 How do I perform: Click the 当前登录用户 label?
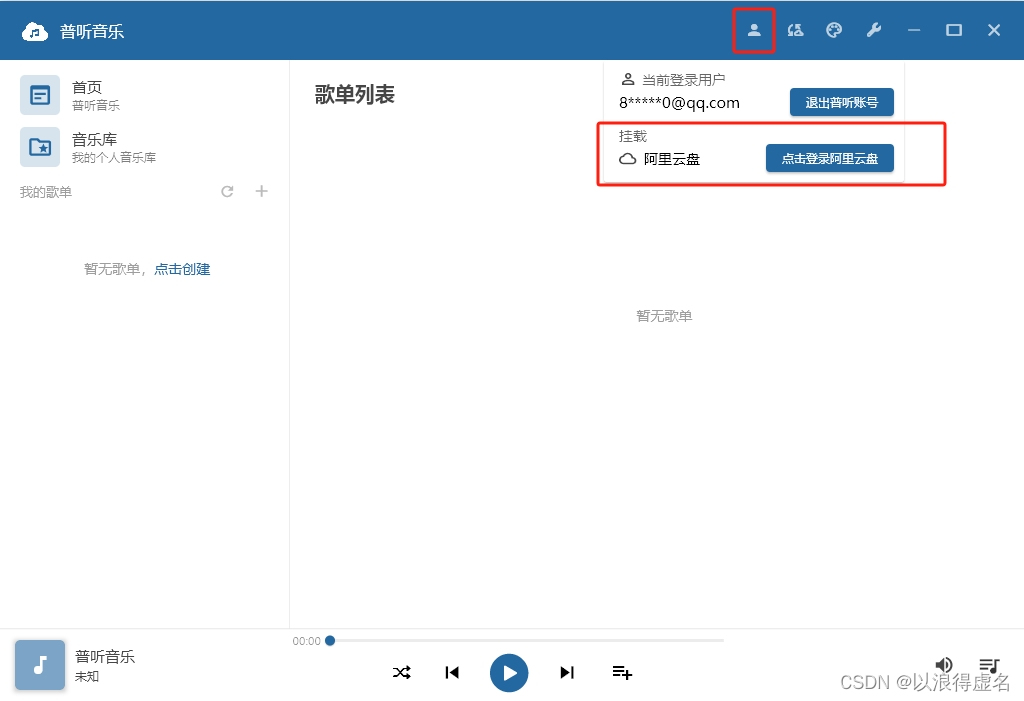point(684,80)
